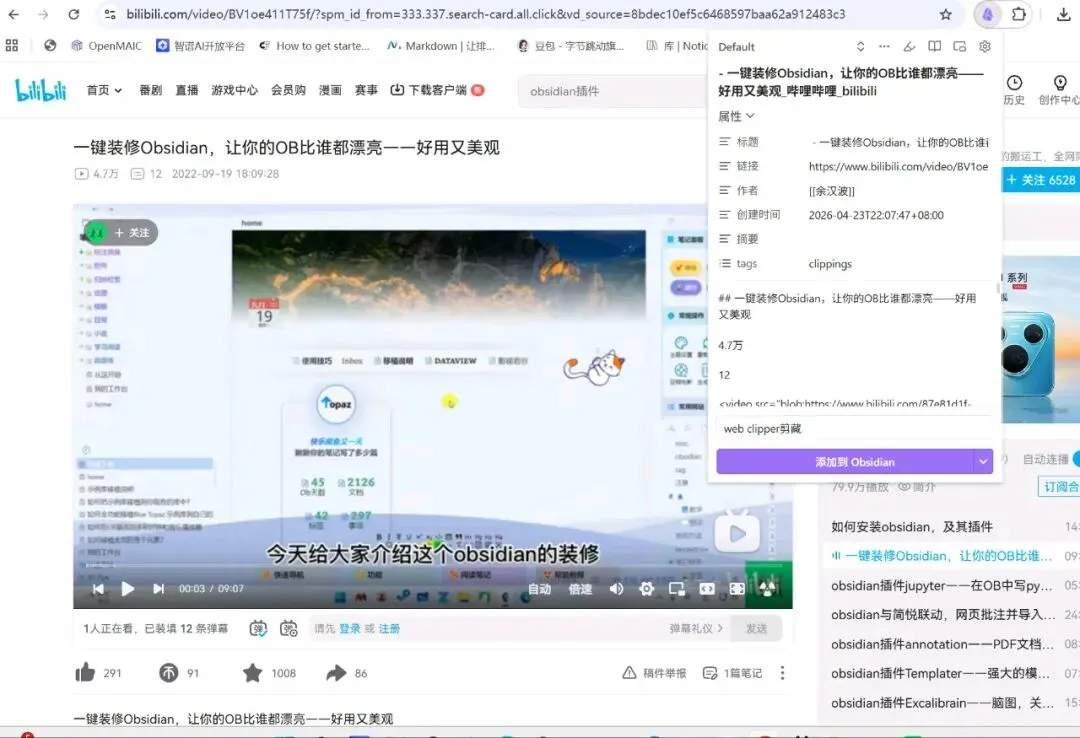Favorite the video with star icon
Viewport: 1080px width, 738px height.
[253, 673]
